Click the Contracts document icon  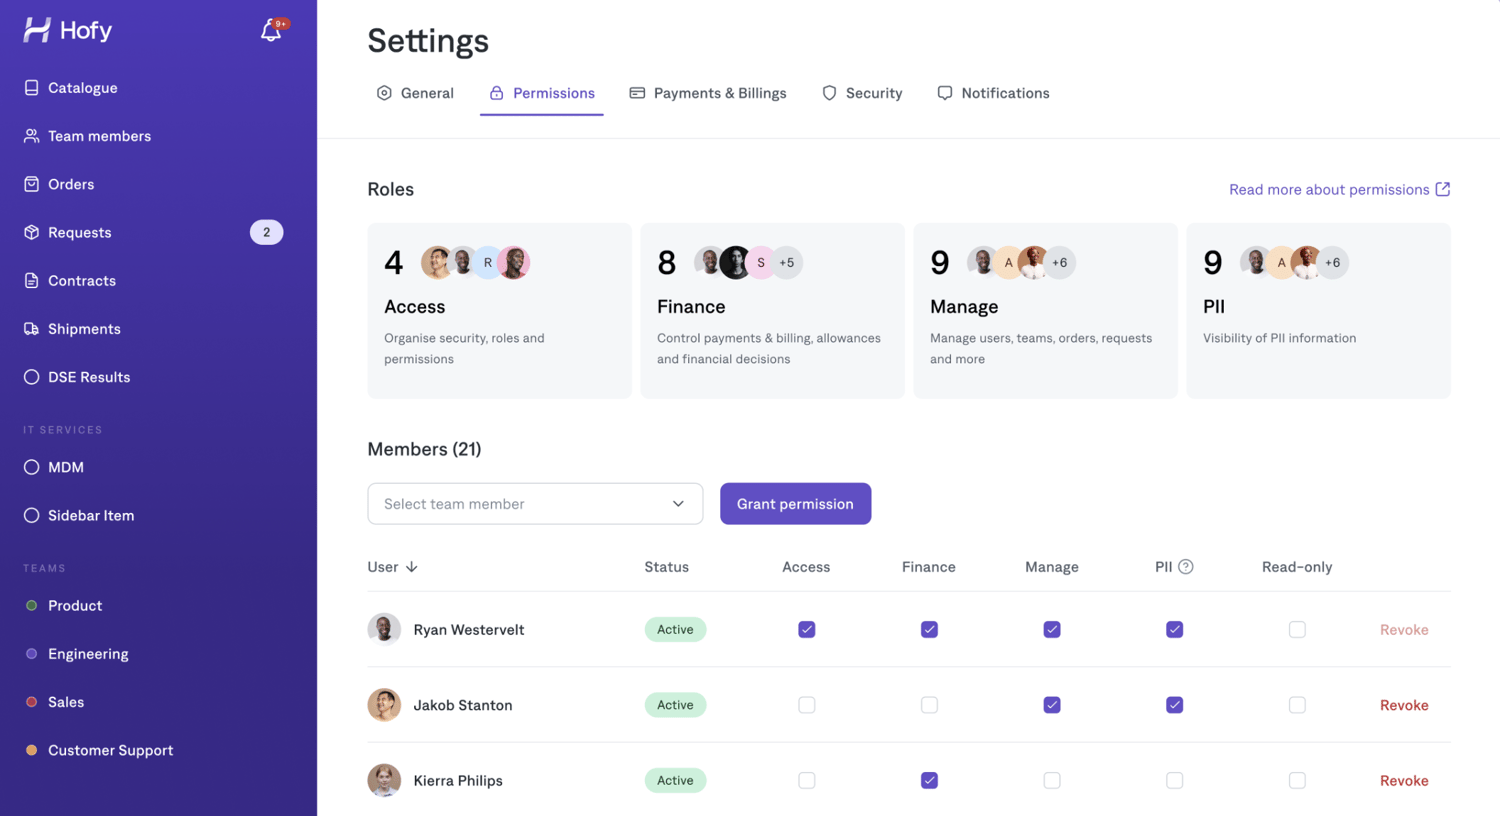coord(32,281)
